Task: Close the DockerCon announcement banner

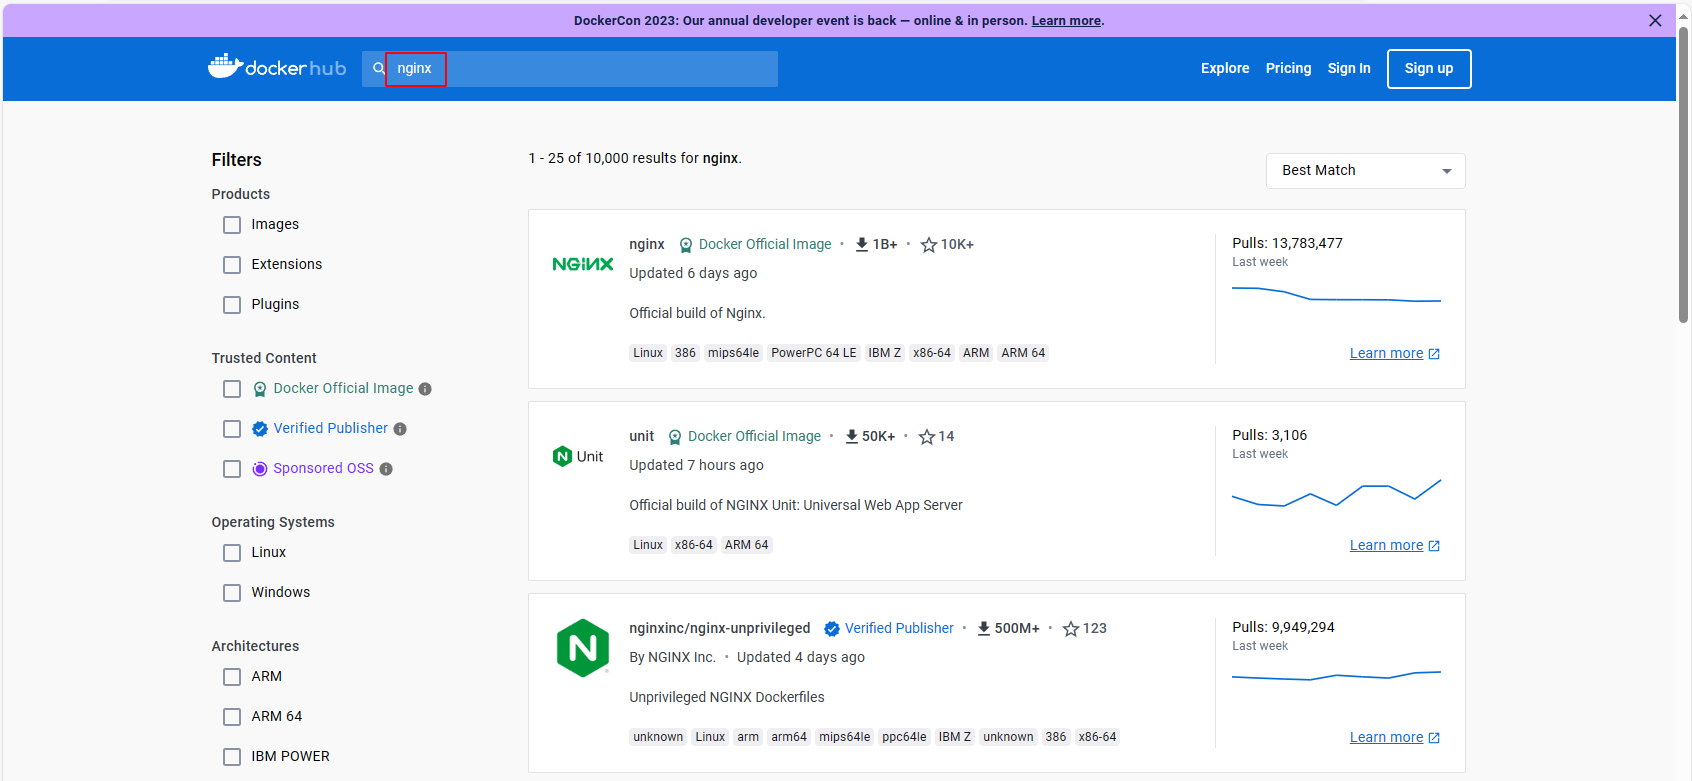Action: point(1655,20)
